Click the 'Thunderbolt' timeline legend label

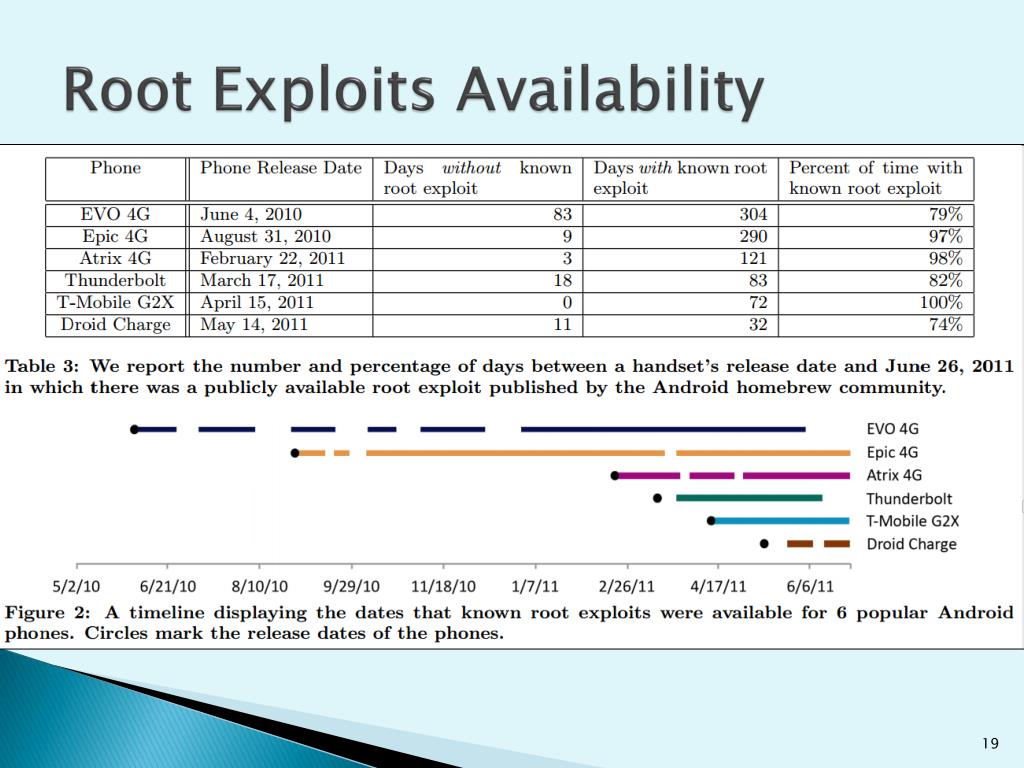point(909,499)
